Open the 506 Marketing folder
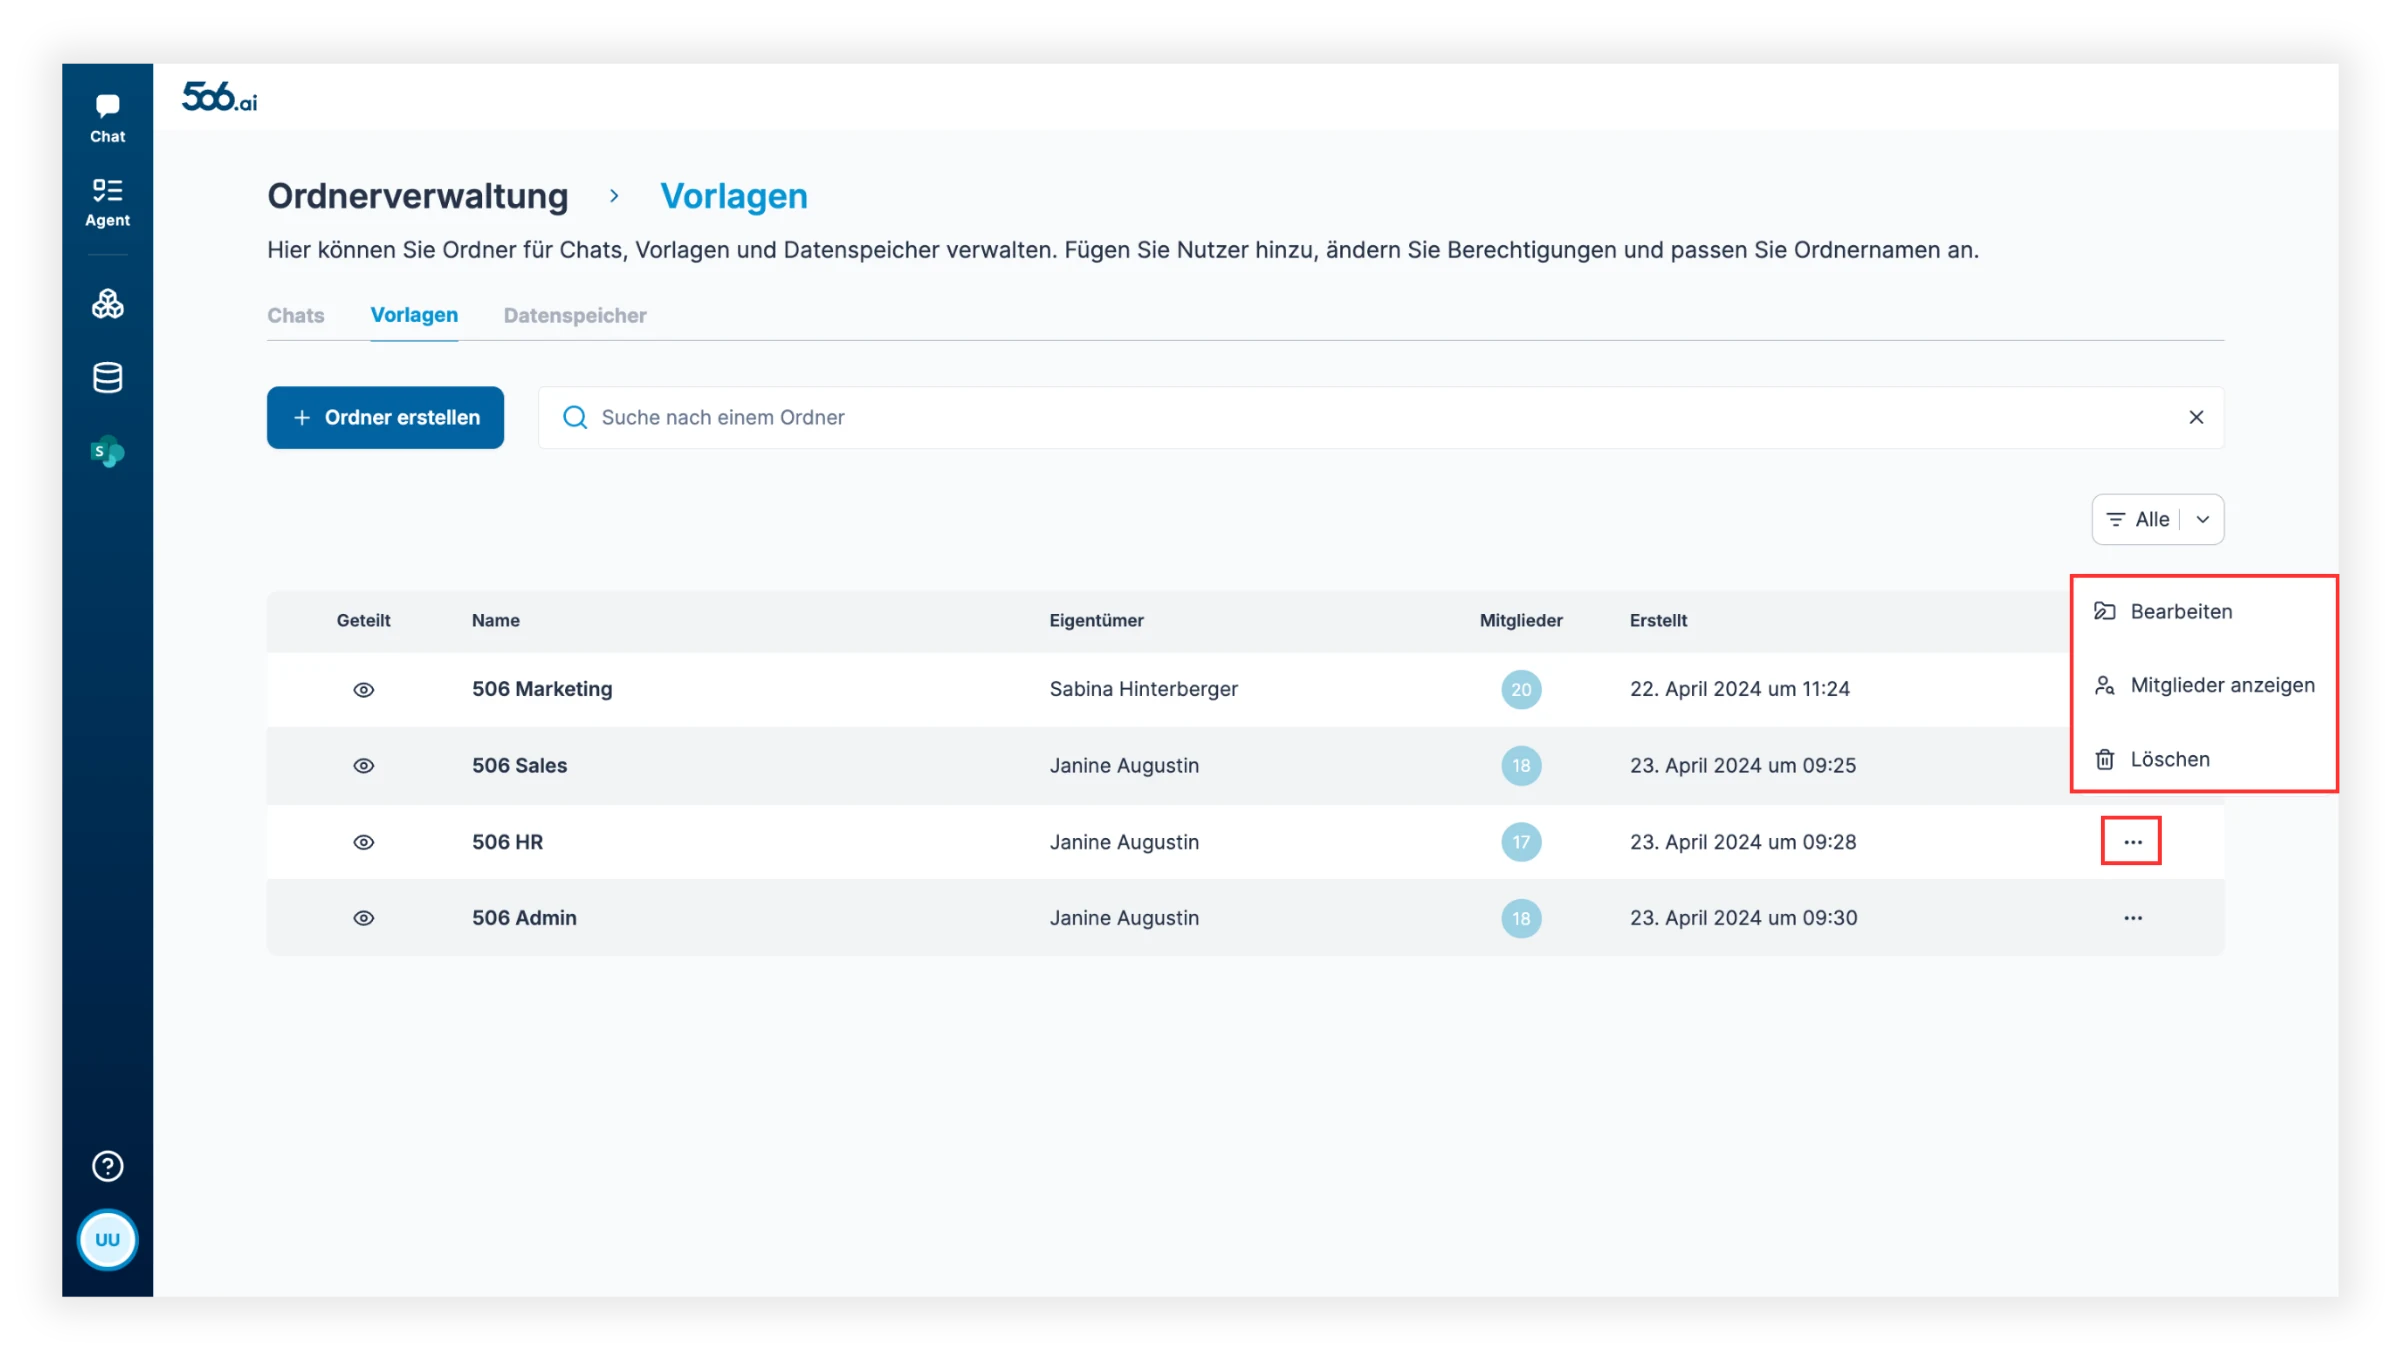 (x=542, y=689)
